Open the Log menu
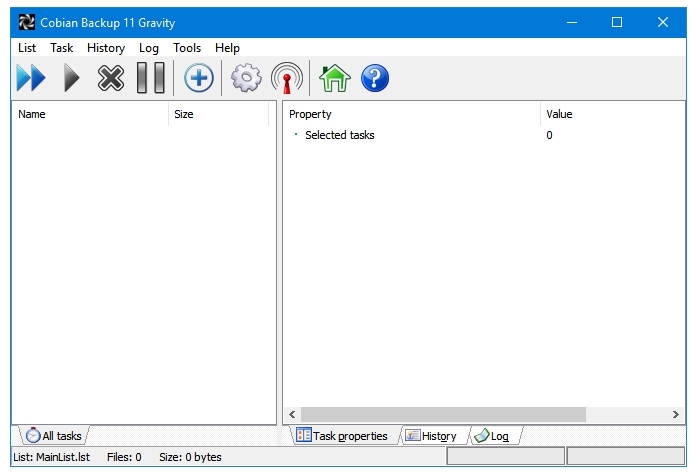This screenshot has width=697, height=474. click(x=148, y=48)
